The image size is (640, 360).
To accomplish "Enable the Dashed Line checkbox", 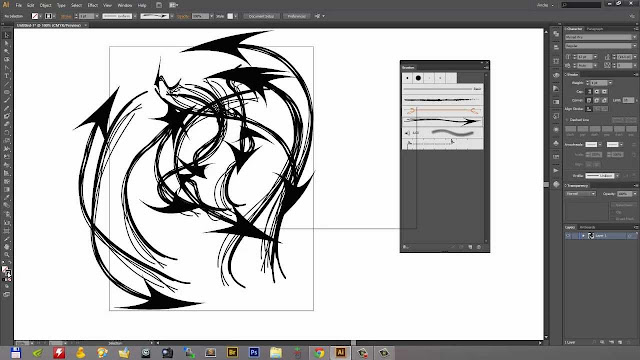I will [x=567, y=120].
